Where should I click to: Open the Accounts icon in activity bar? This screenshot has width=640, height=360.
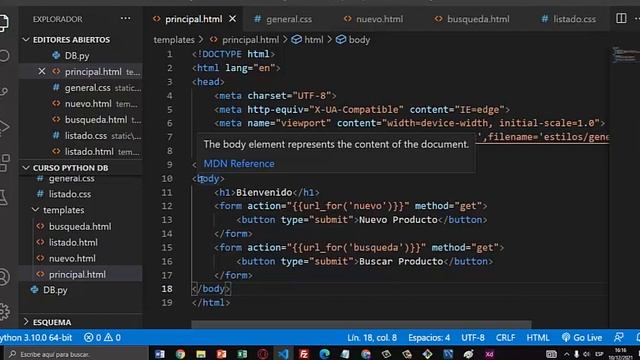coord(4,277)
